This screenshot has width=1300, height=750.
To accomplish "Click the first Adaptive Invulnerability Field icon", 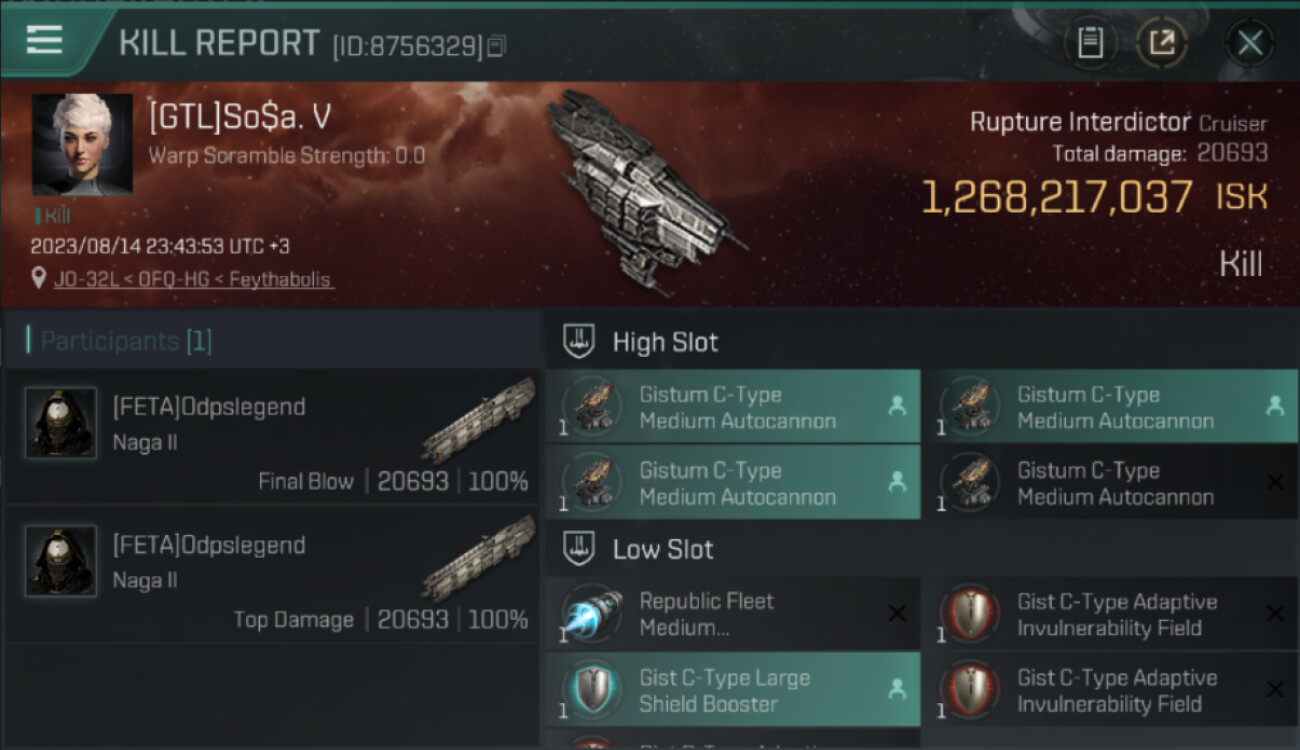I will pyautogui.click(x=970, y=614).
